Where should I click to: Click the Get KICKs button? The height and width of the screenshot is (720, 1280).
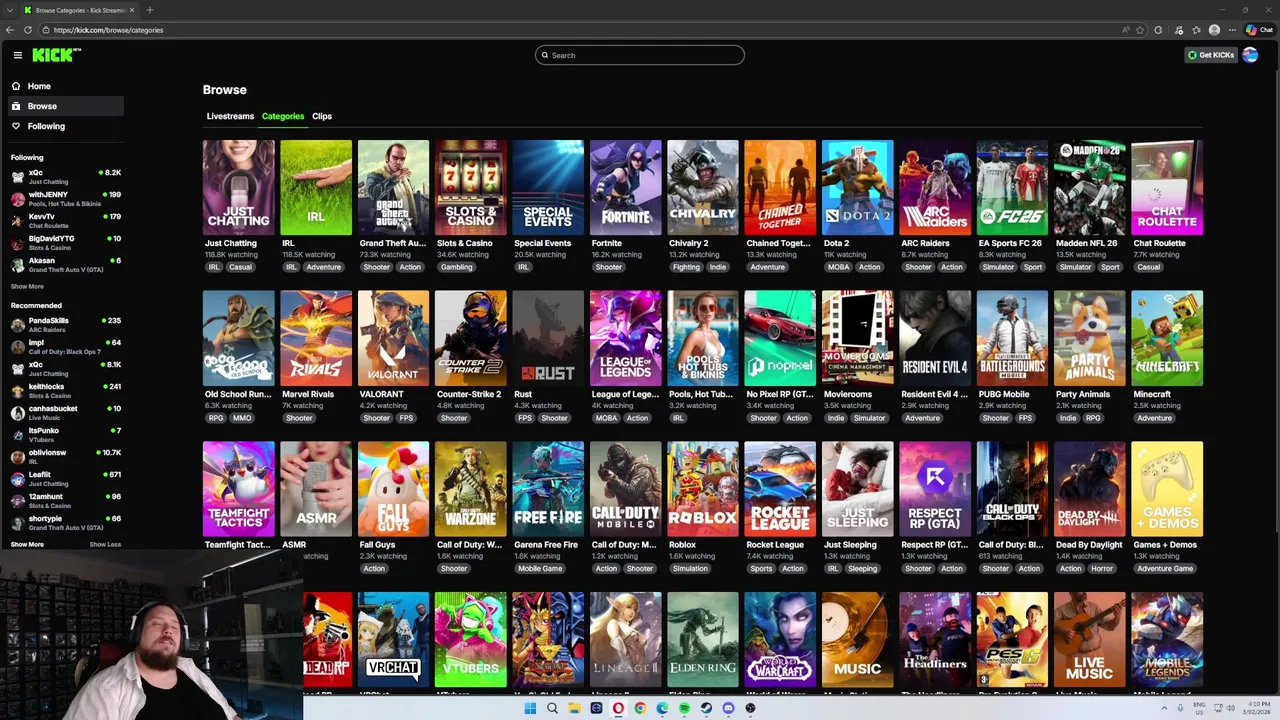click(x=1211, y=55)
